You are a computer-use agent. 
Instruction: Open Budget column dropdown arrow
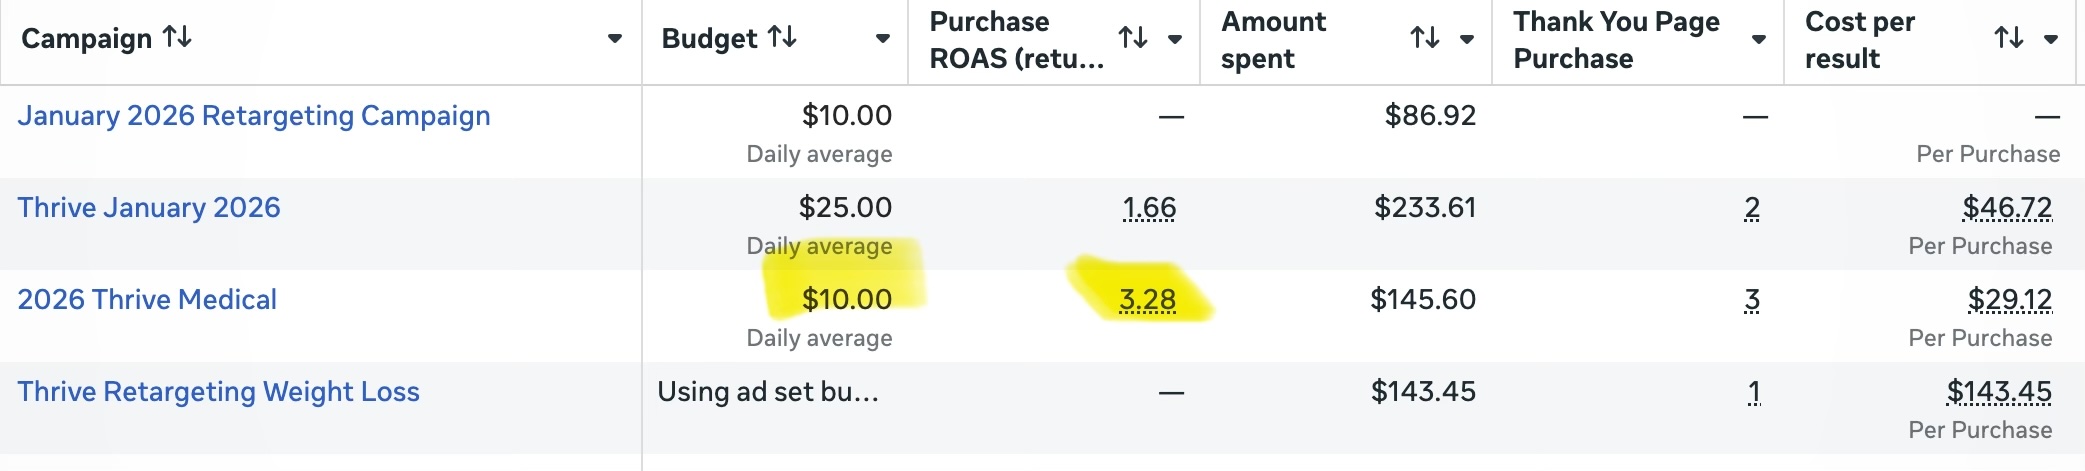[883, 39]
